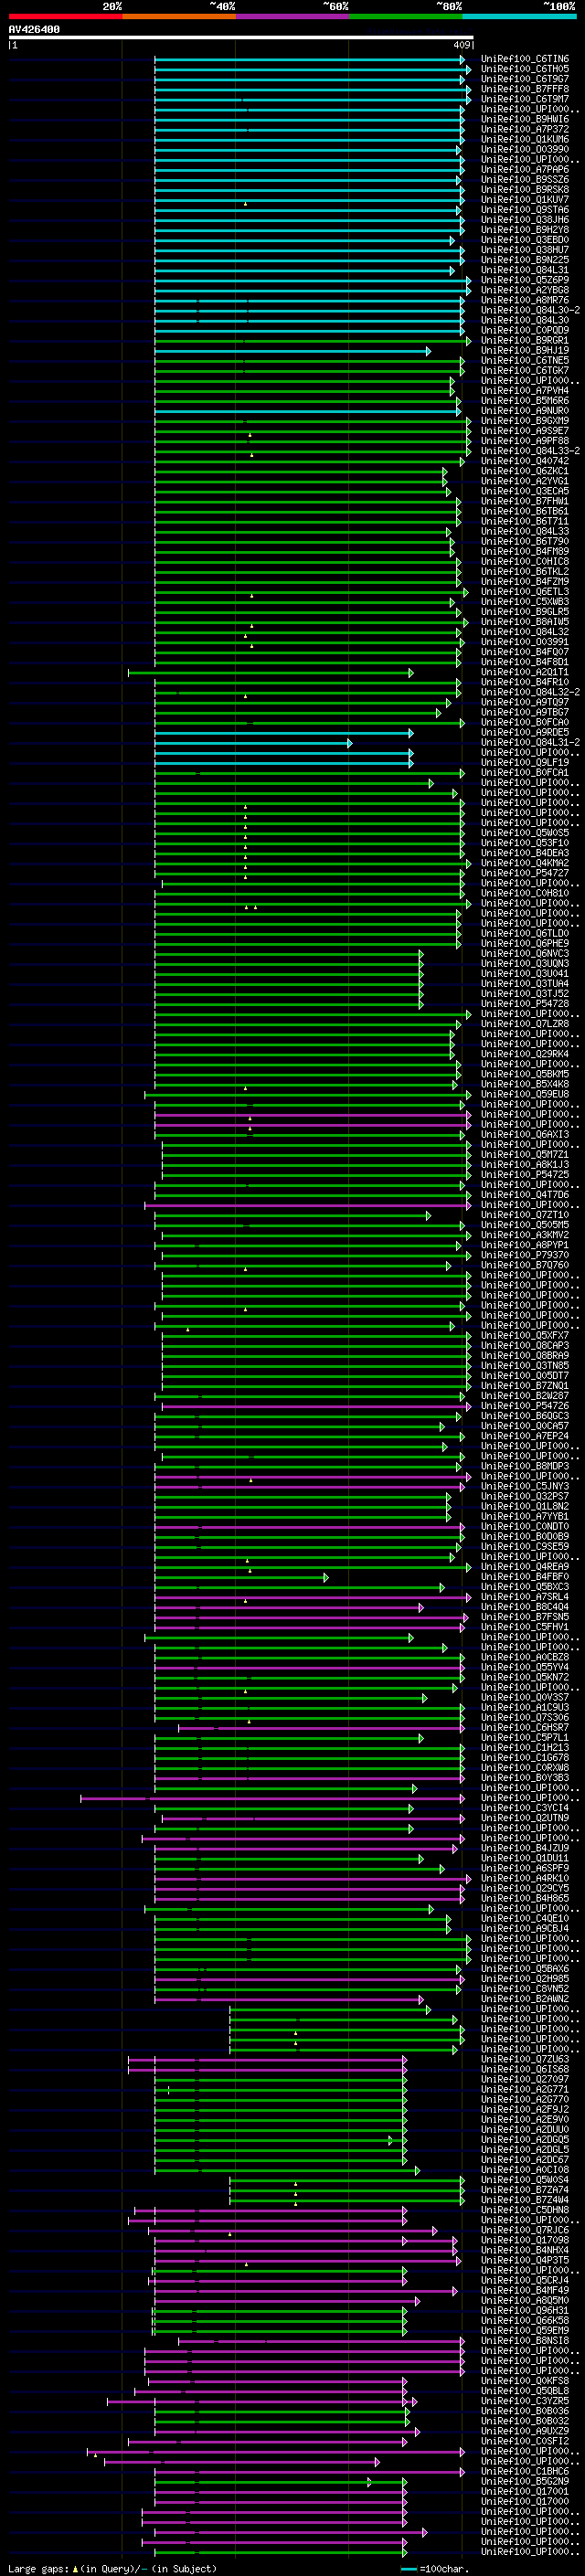Select the UniRef100_Q3EBD0 label
The height and width of the screenshot is (2576, 585).
point(525,240)
